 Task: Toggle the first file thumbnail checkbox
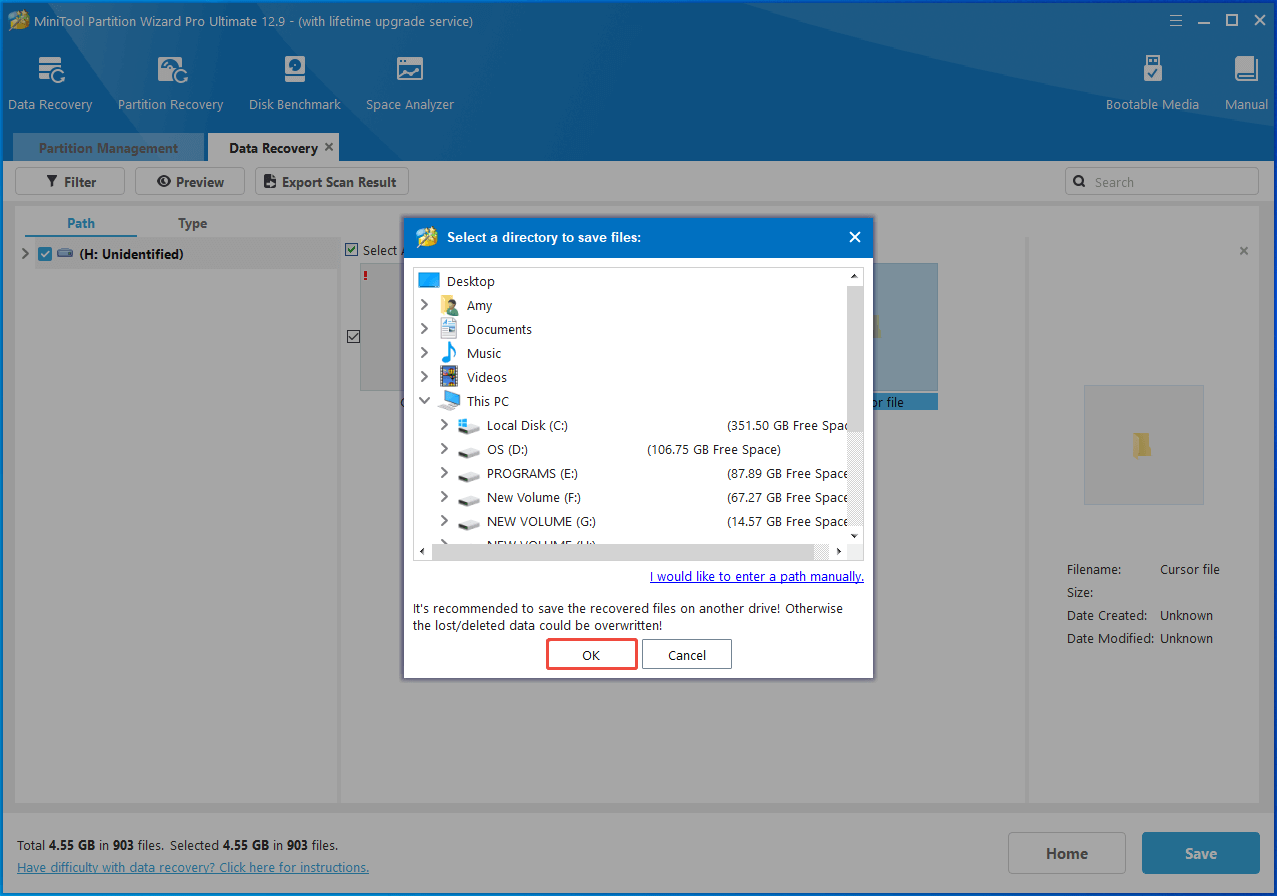(x=353, y=336)
